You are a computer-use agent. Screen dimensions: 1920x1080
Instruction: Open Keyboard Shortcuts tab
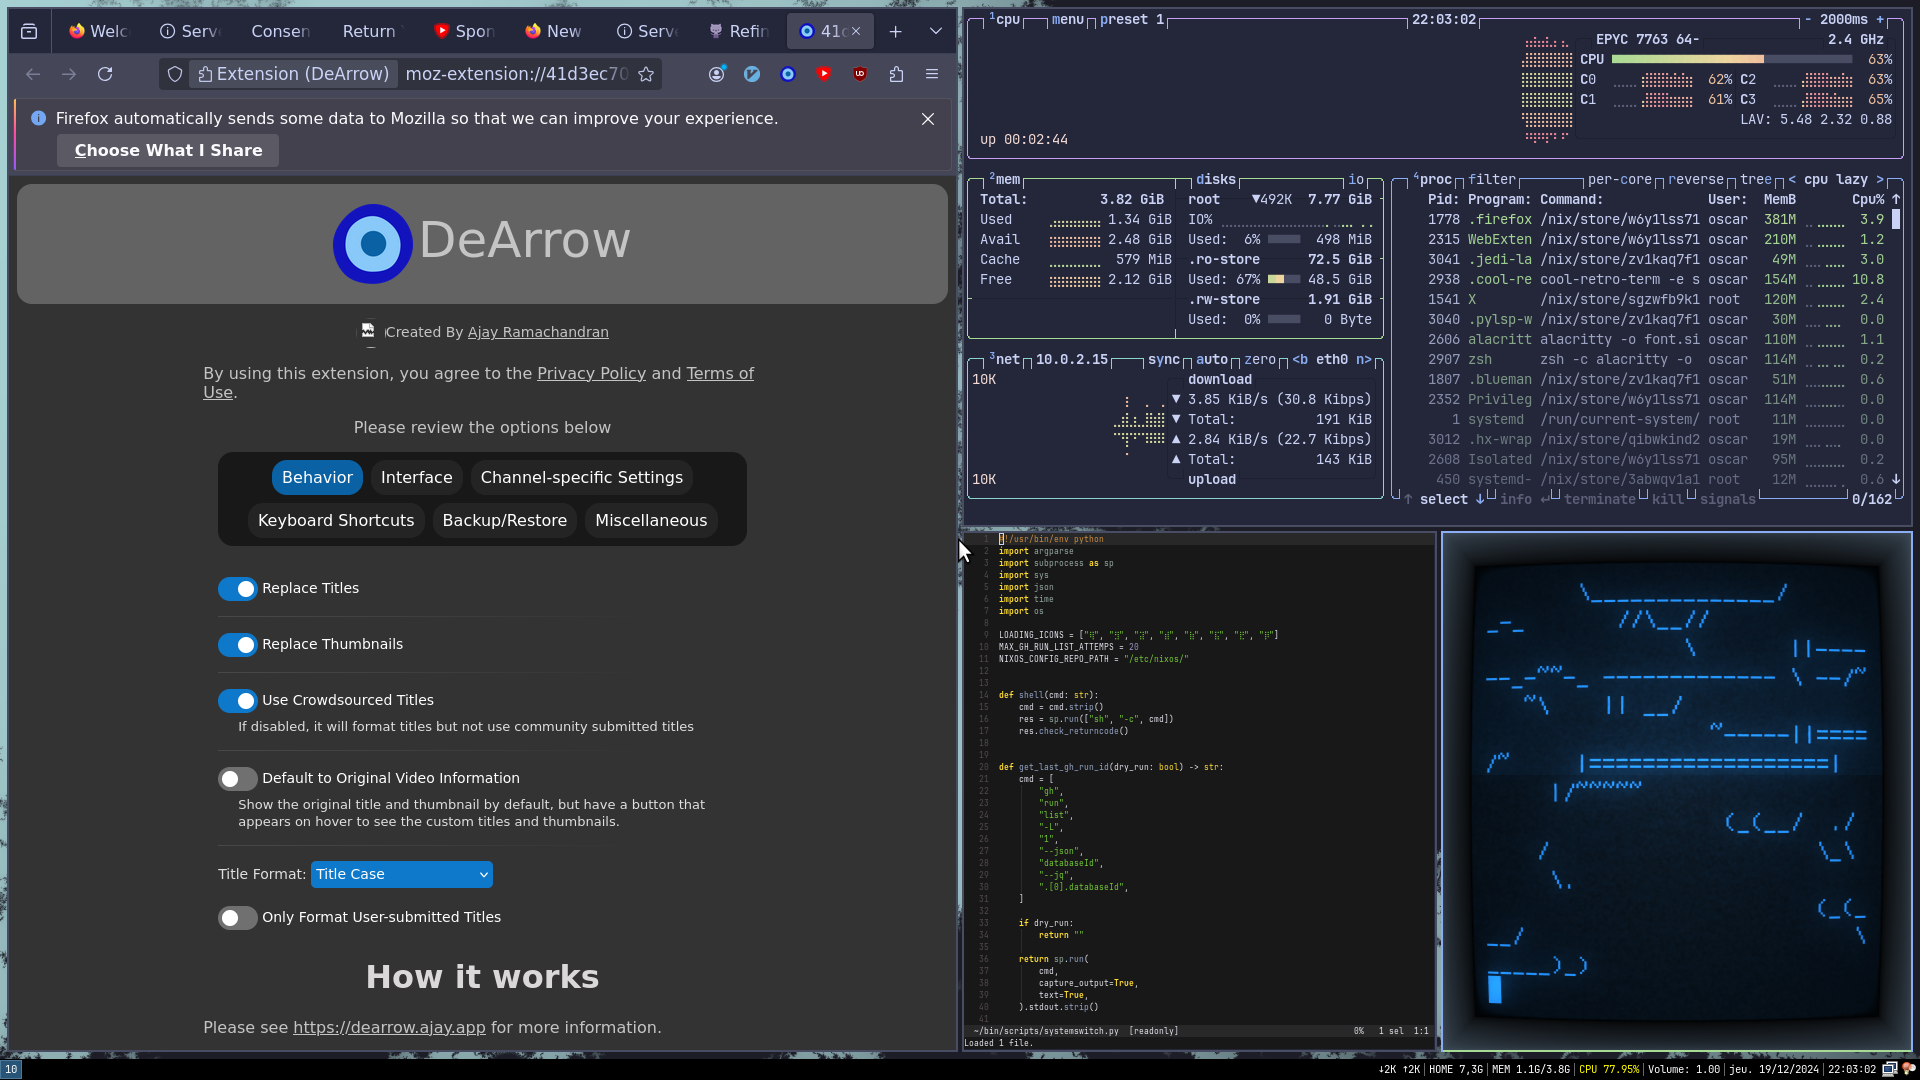tap(336, 521)
